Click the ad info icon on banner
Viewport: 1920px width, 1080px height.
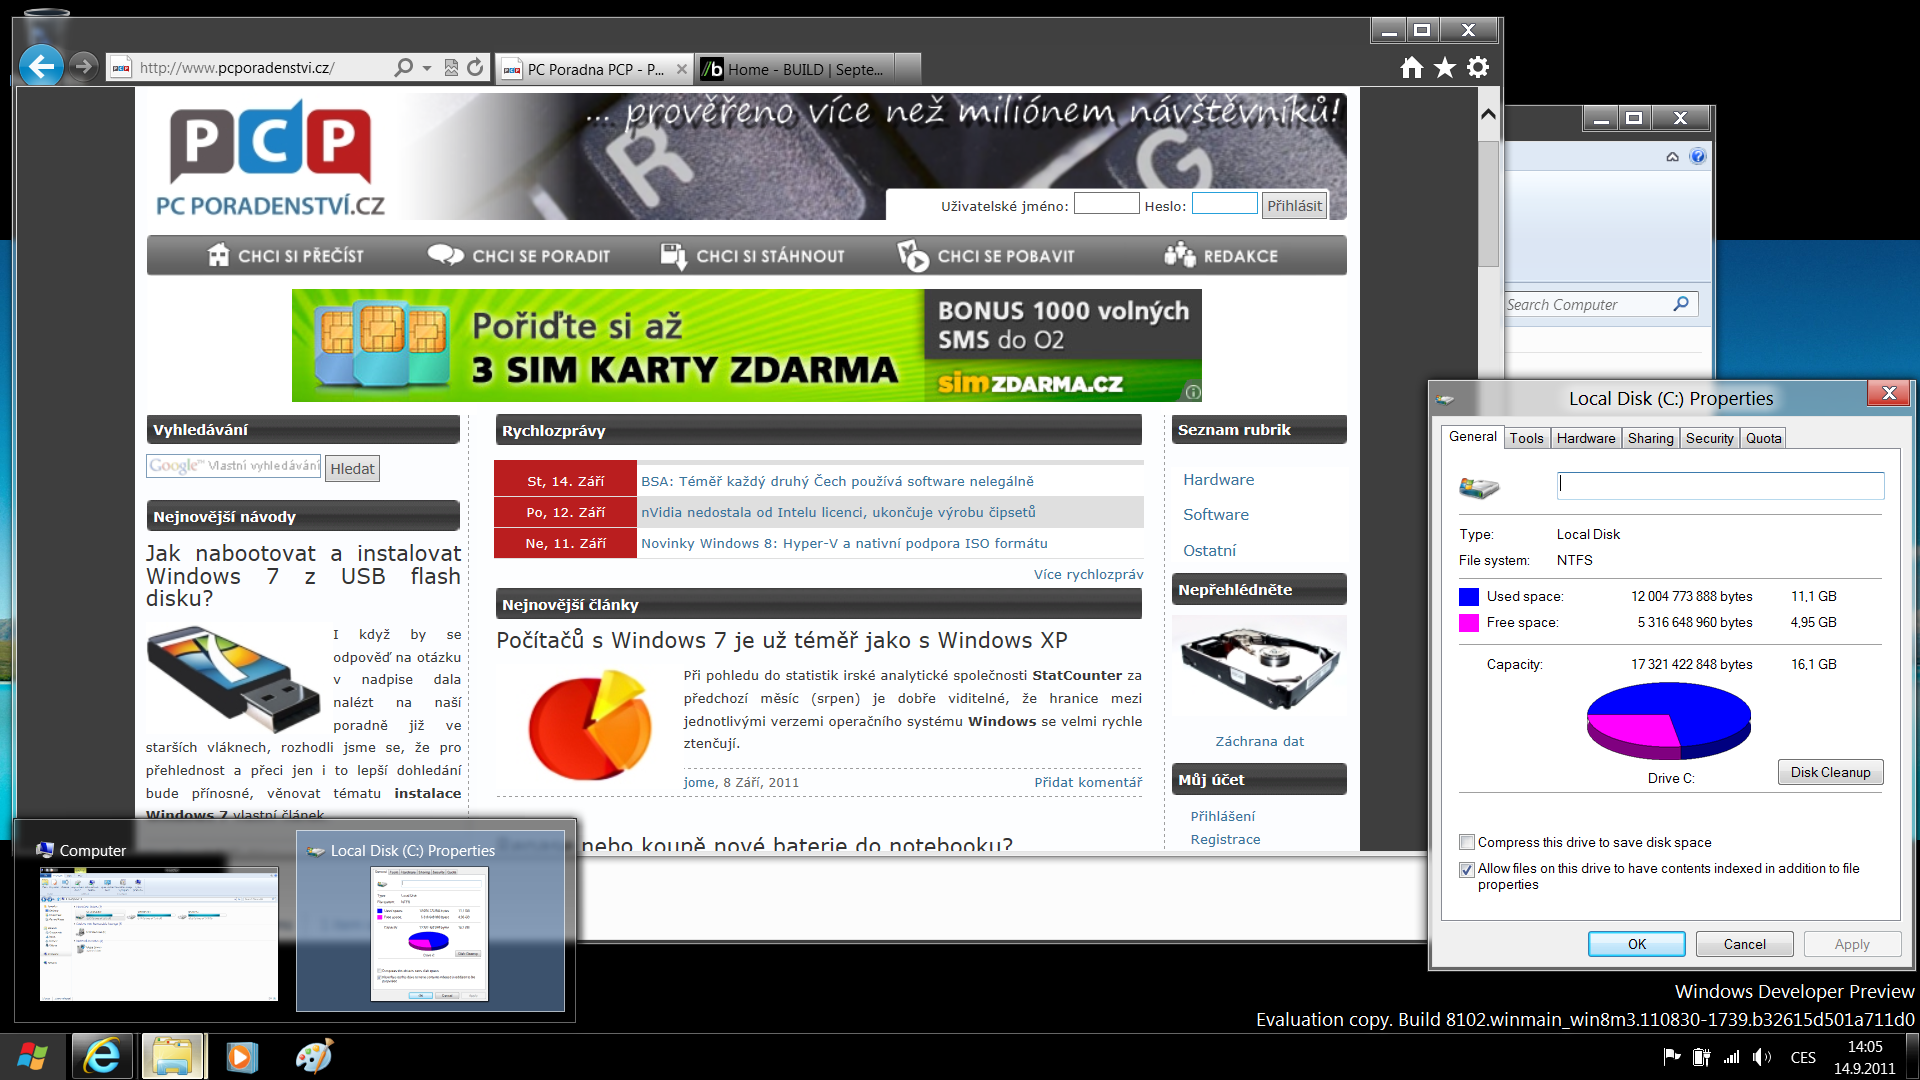click(x=1192, y=392)
